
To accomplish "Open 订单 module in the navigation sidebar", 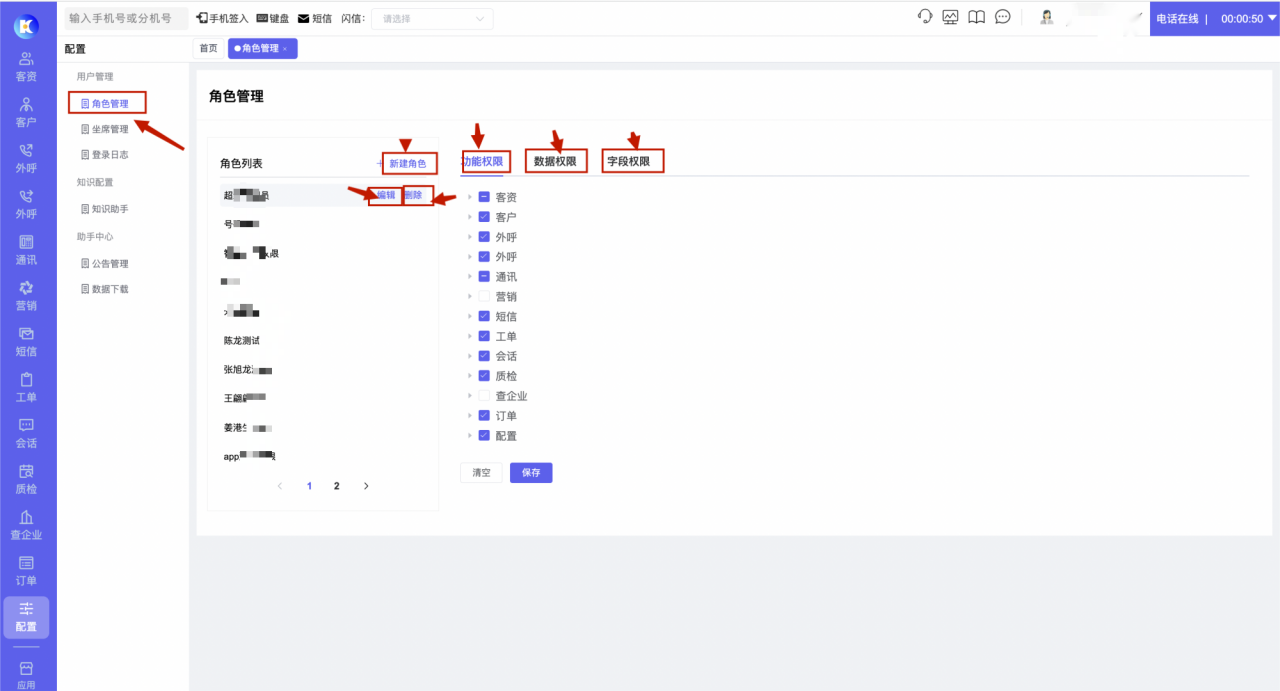I will (27, 571).
